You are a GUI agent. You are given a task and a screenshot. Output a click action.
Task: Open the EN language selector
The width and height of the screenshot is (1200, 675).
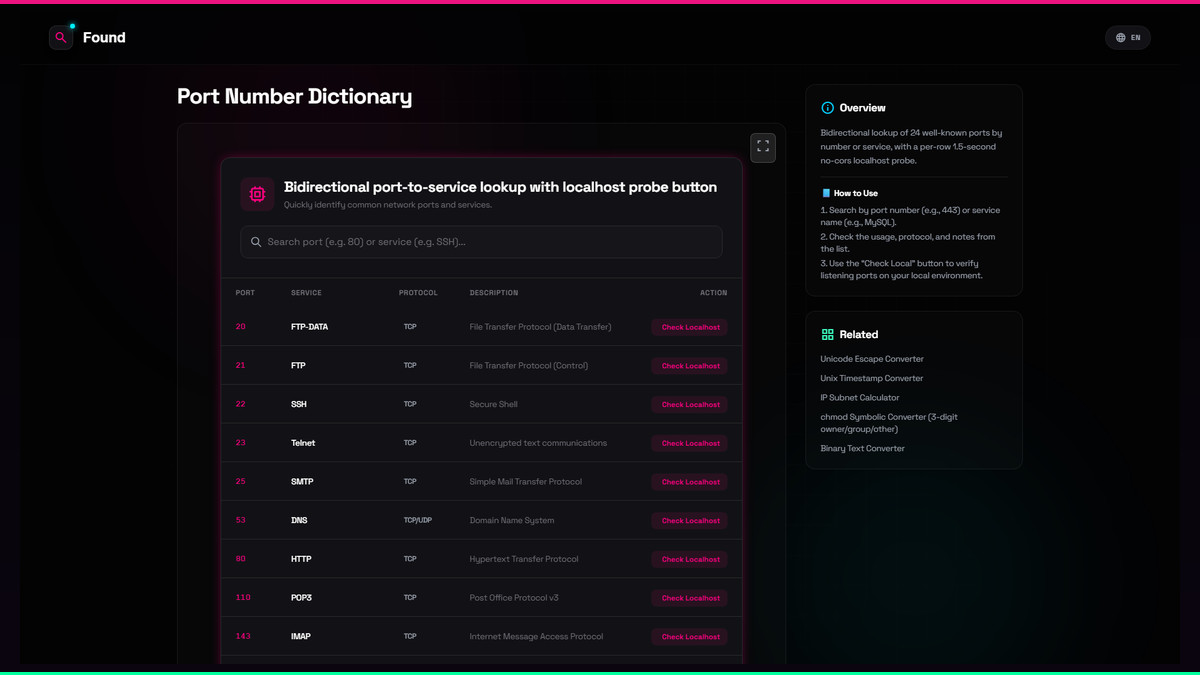pyautogui.click(x=1128, y=38)
